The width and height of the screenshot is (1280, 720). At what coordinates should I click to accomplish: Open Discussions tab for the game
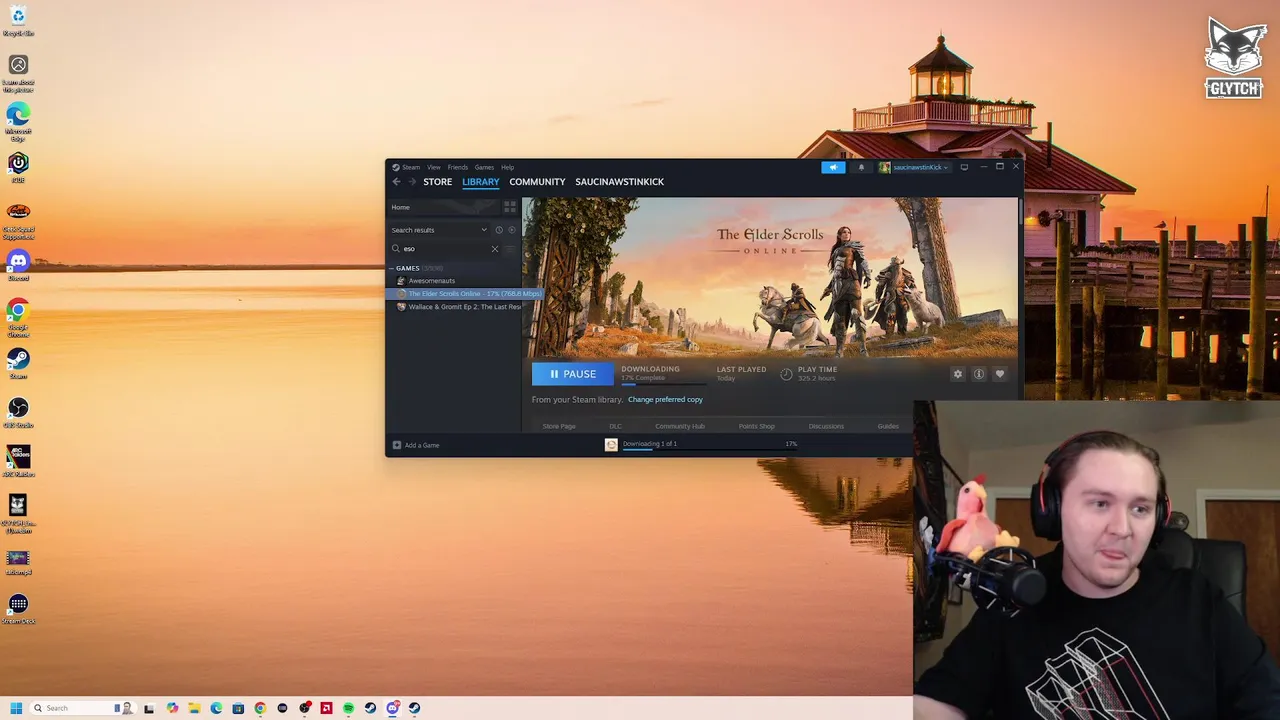(826, 426)
